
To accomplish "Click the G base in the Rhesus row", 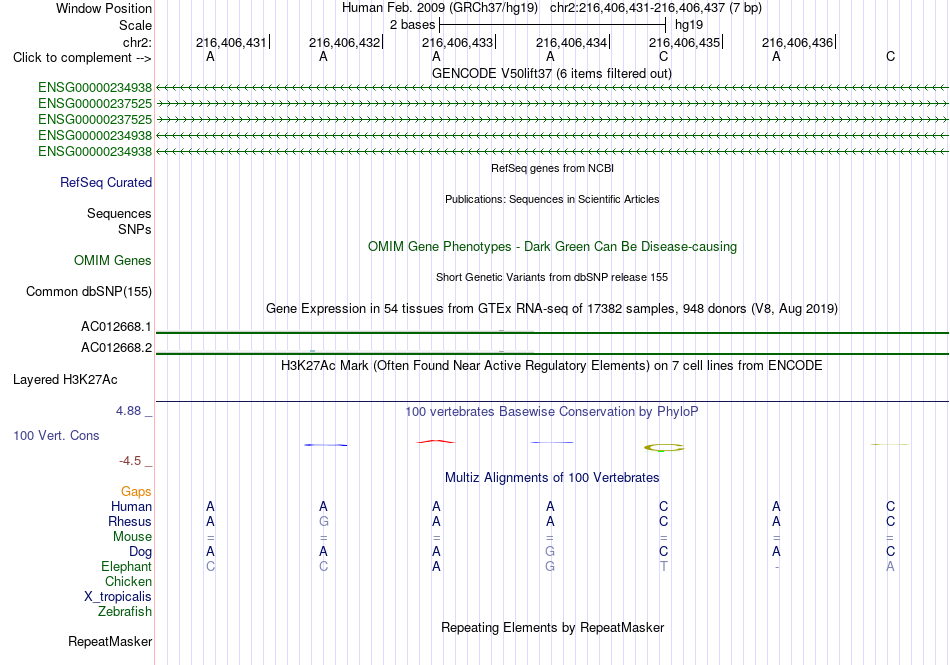I will click(x=324, y=521).
